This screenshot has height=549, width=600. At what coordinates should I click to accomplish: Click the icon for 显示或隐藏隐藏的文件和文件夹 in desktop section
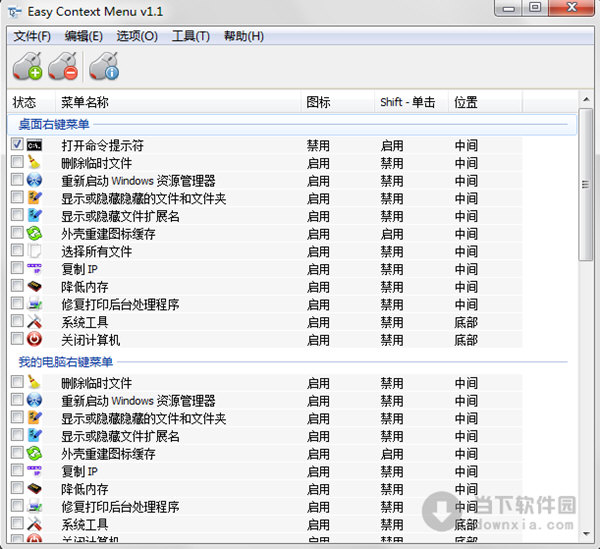[34, 197]
